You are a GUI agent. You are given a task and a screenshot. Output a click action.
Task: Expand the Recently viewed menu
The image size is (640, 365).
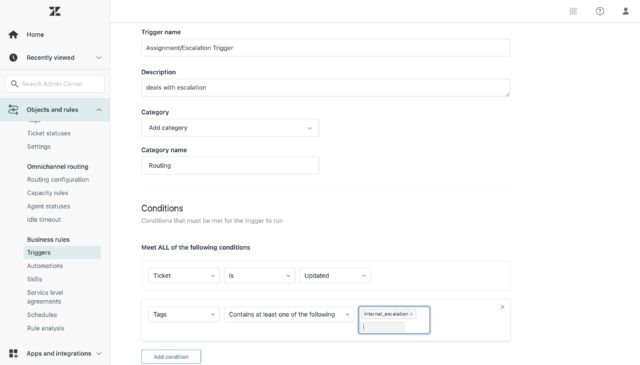coord(99,58)
